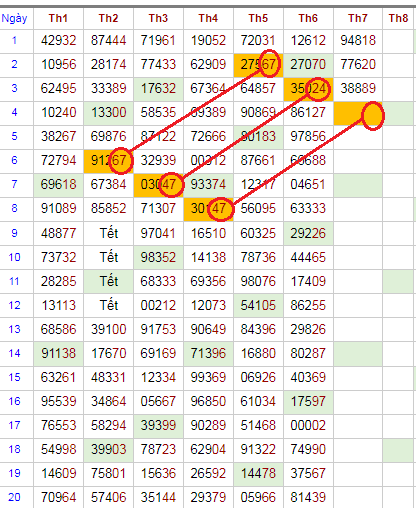Click highlighted cell 29226
The image size is (416, 508).
click(x=308, y=233)
